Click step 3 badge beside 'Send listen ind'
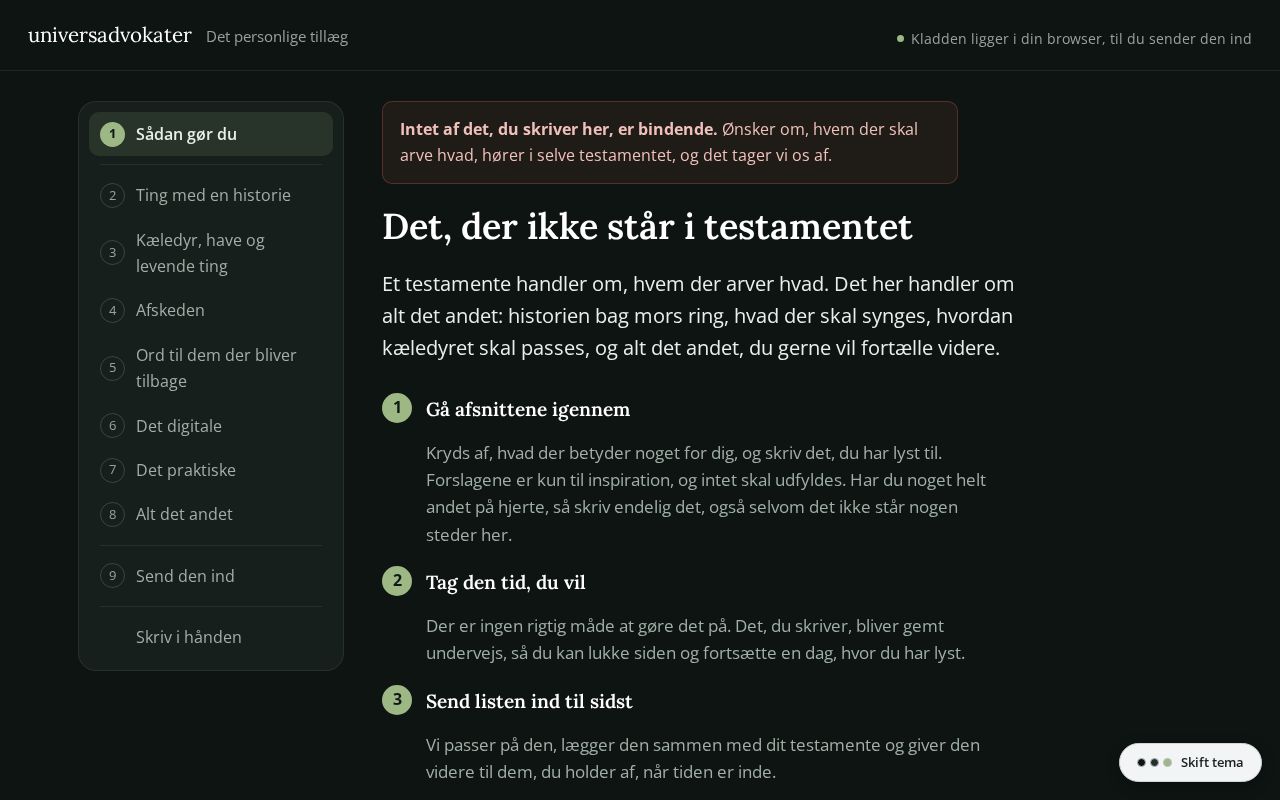The width and height of the screenshot is (1280, 800). (x=397, y=700)
